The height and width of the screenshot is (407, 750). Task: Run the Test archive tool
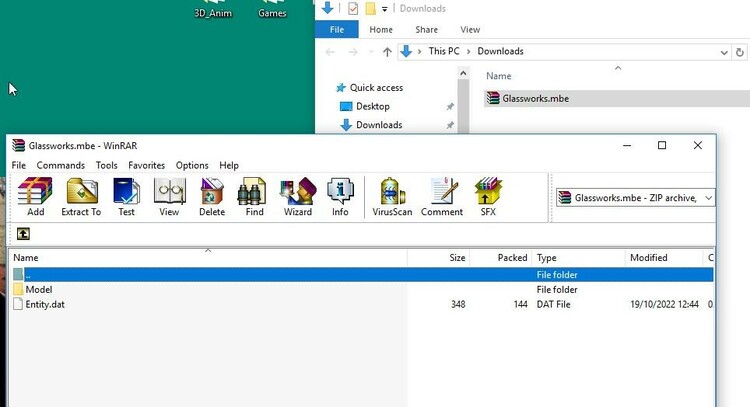(126, 197)
